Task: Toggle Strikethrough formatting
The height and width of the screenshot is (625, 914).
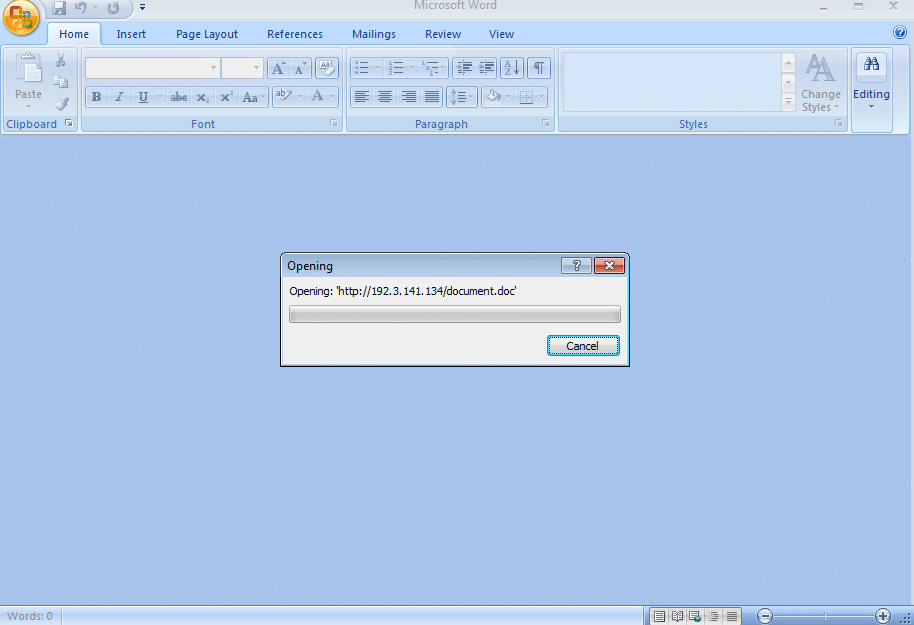Action: 178,97
